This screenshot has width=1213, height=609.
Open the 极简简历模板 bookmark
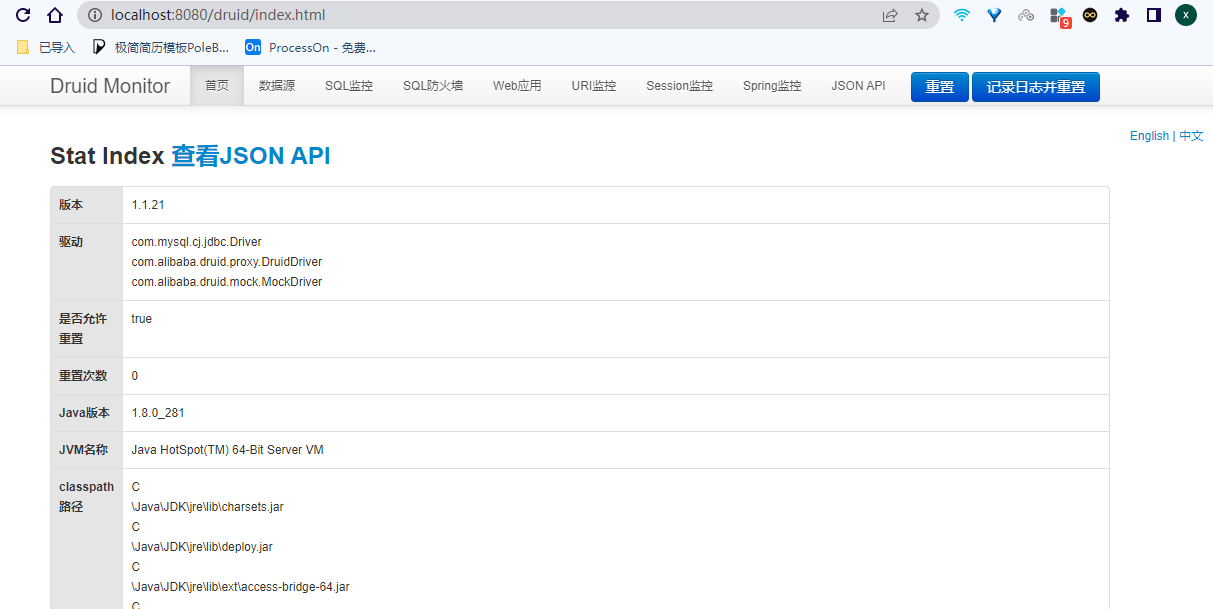[161, 47]
